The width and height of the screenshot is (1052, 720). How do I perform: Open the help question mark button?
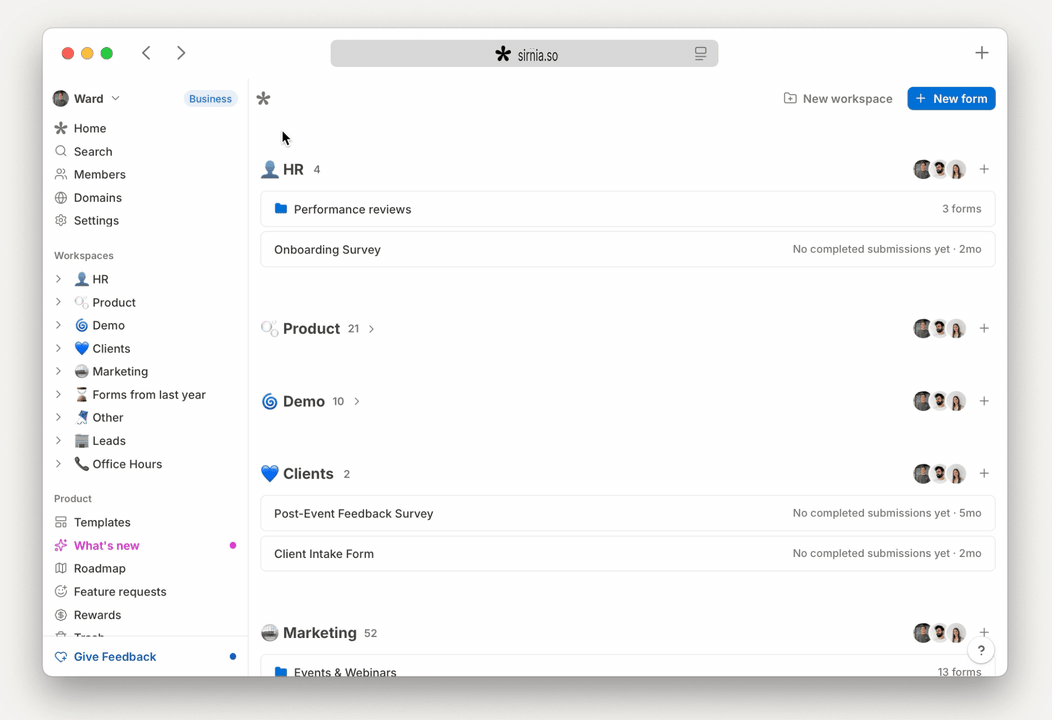click(981, 650)
